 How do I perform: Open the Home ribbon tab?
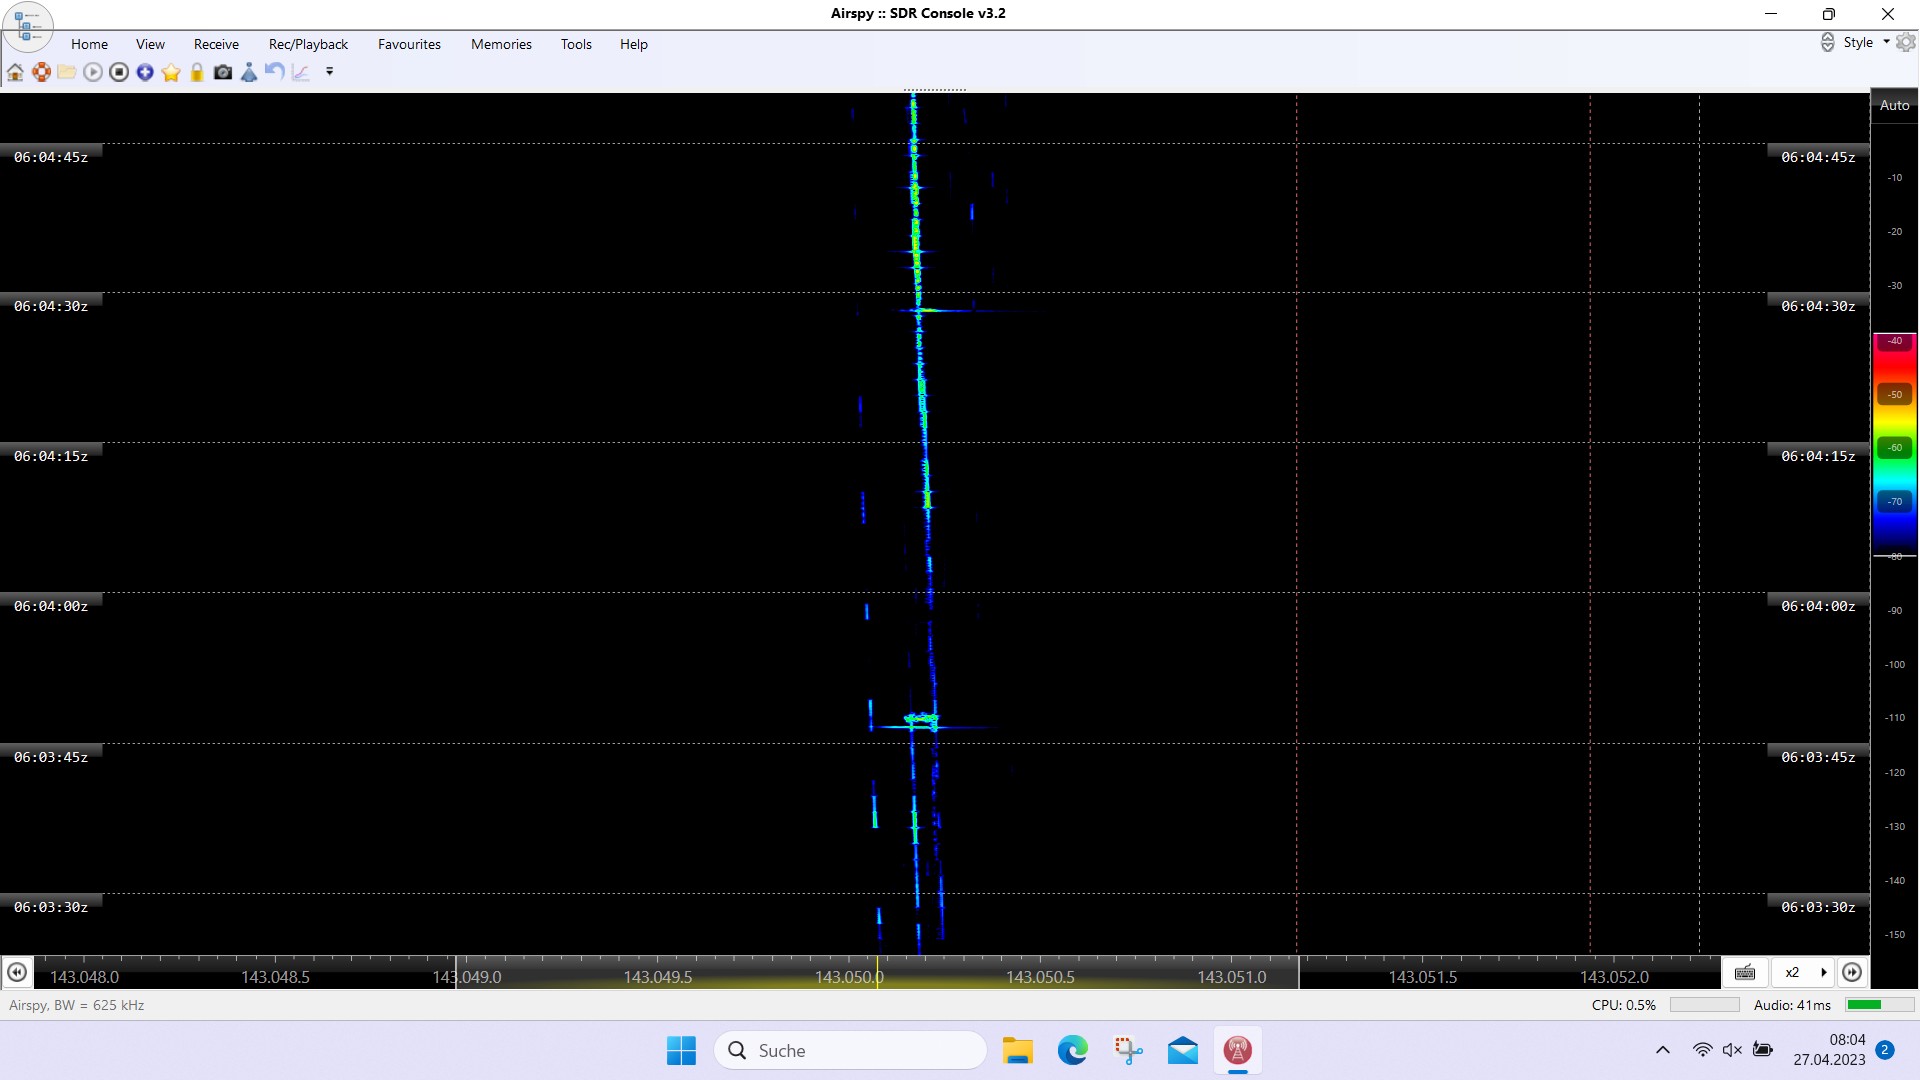[x=89, y=44]
